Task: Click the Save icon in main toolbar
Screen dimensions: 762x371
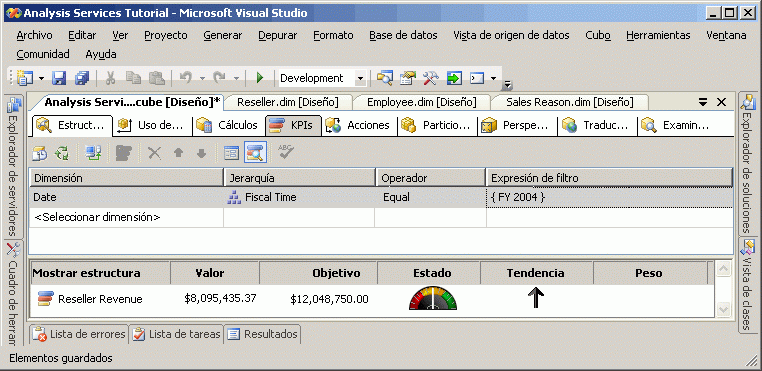Action: click(x=59, y=78)
